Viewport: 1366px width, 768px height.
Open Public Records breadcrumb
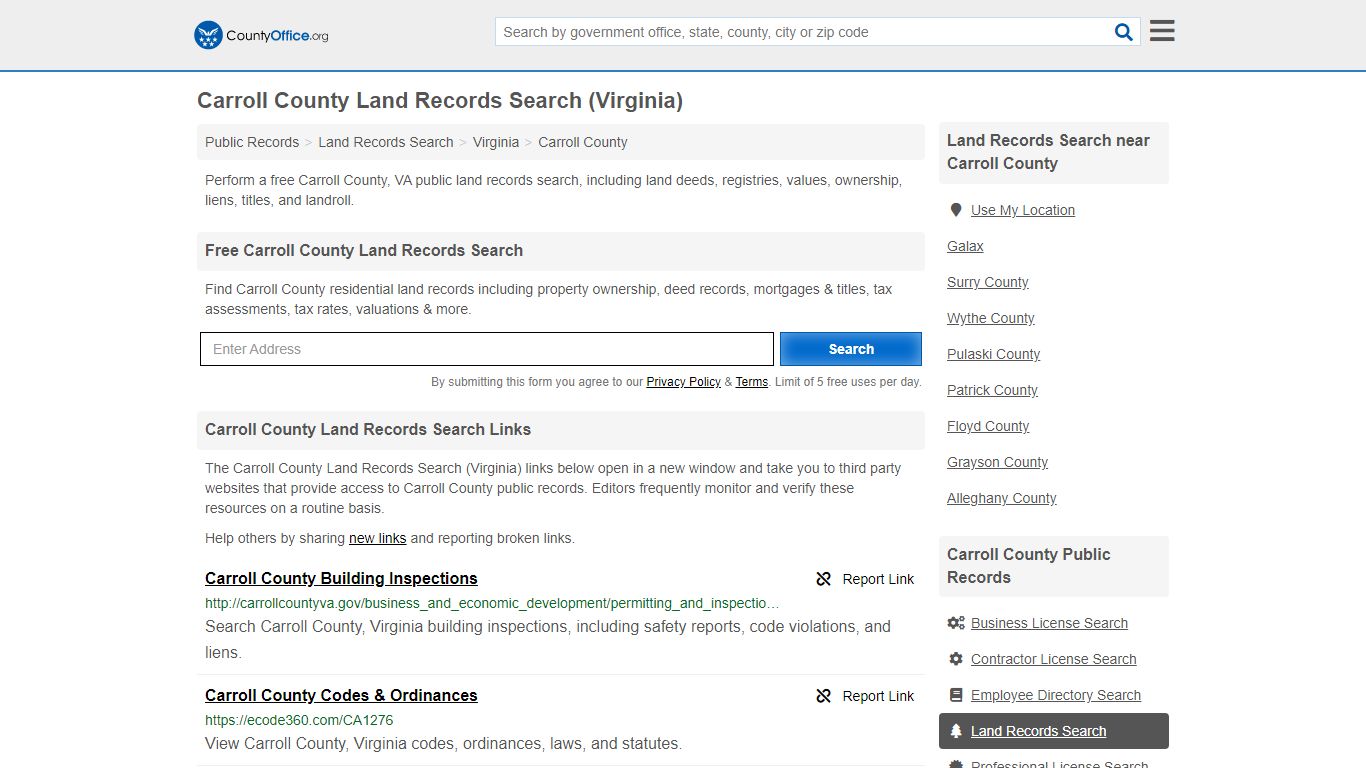point(252,142)
